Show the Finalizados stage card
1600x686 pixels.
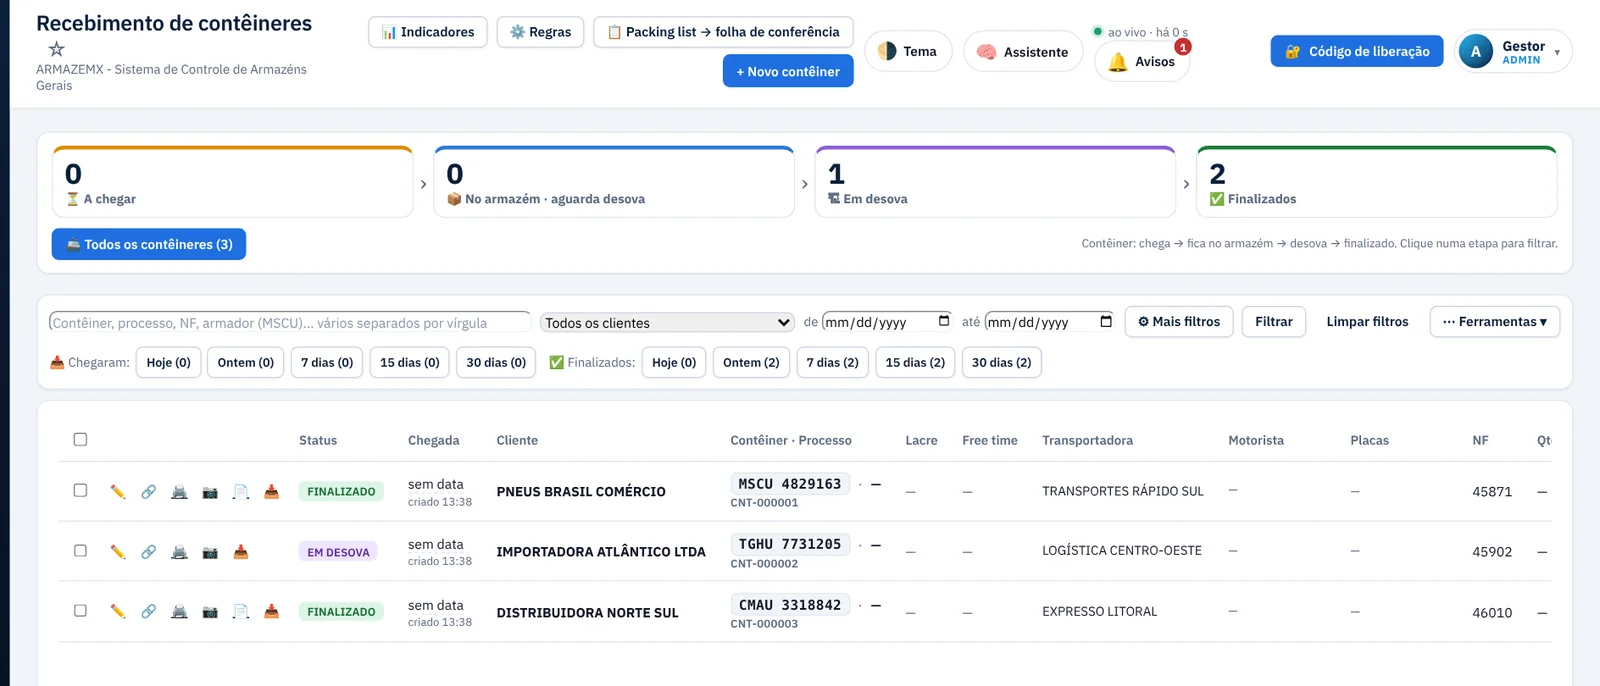click(1376, 182)
